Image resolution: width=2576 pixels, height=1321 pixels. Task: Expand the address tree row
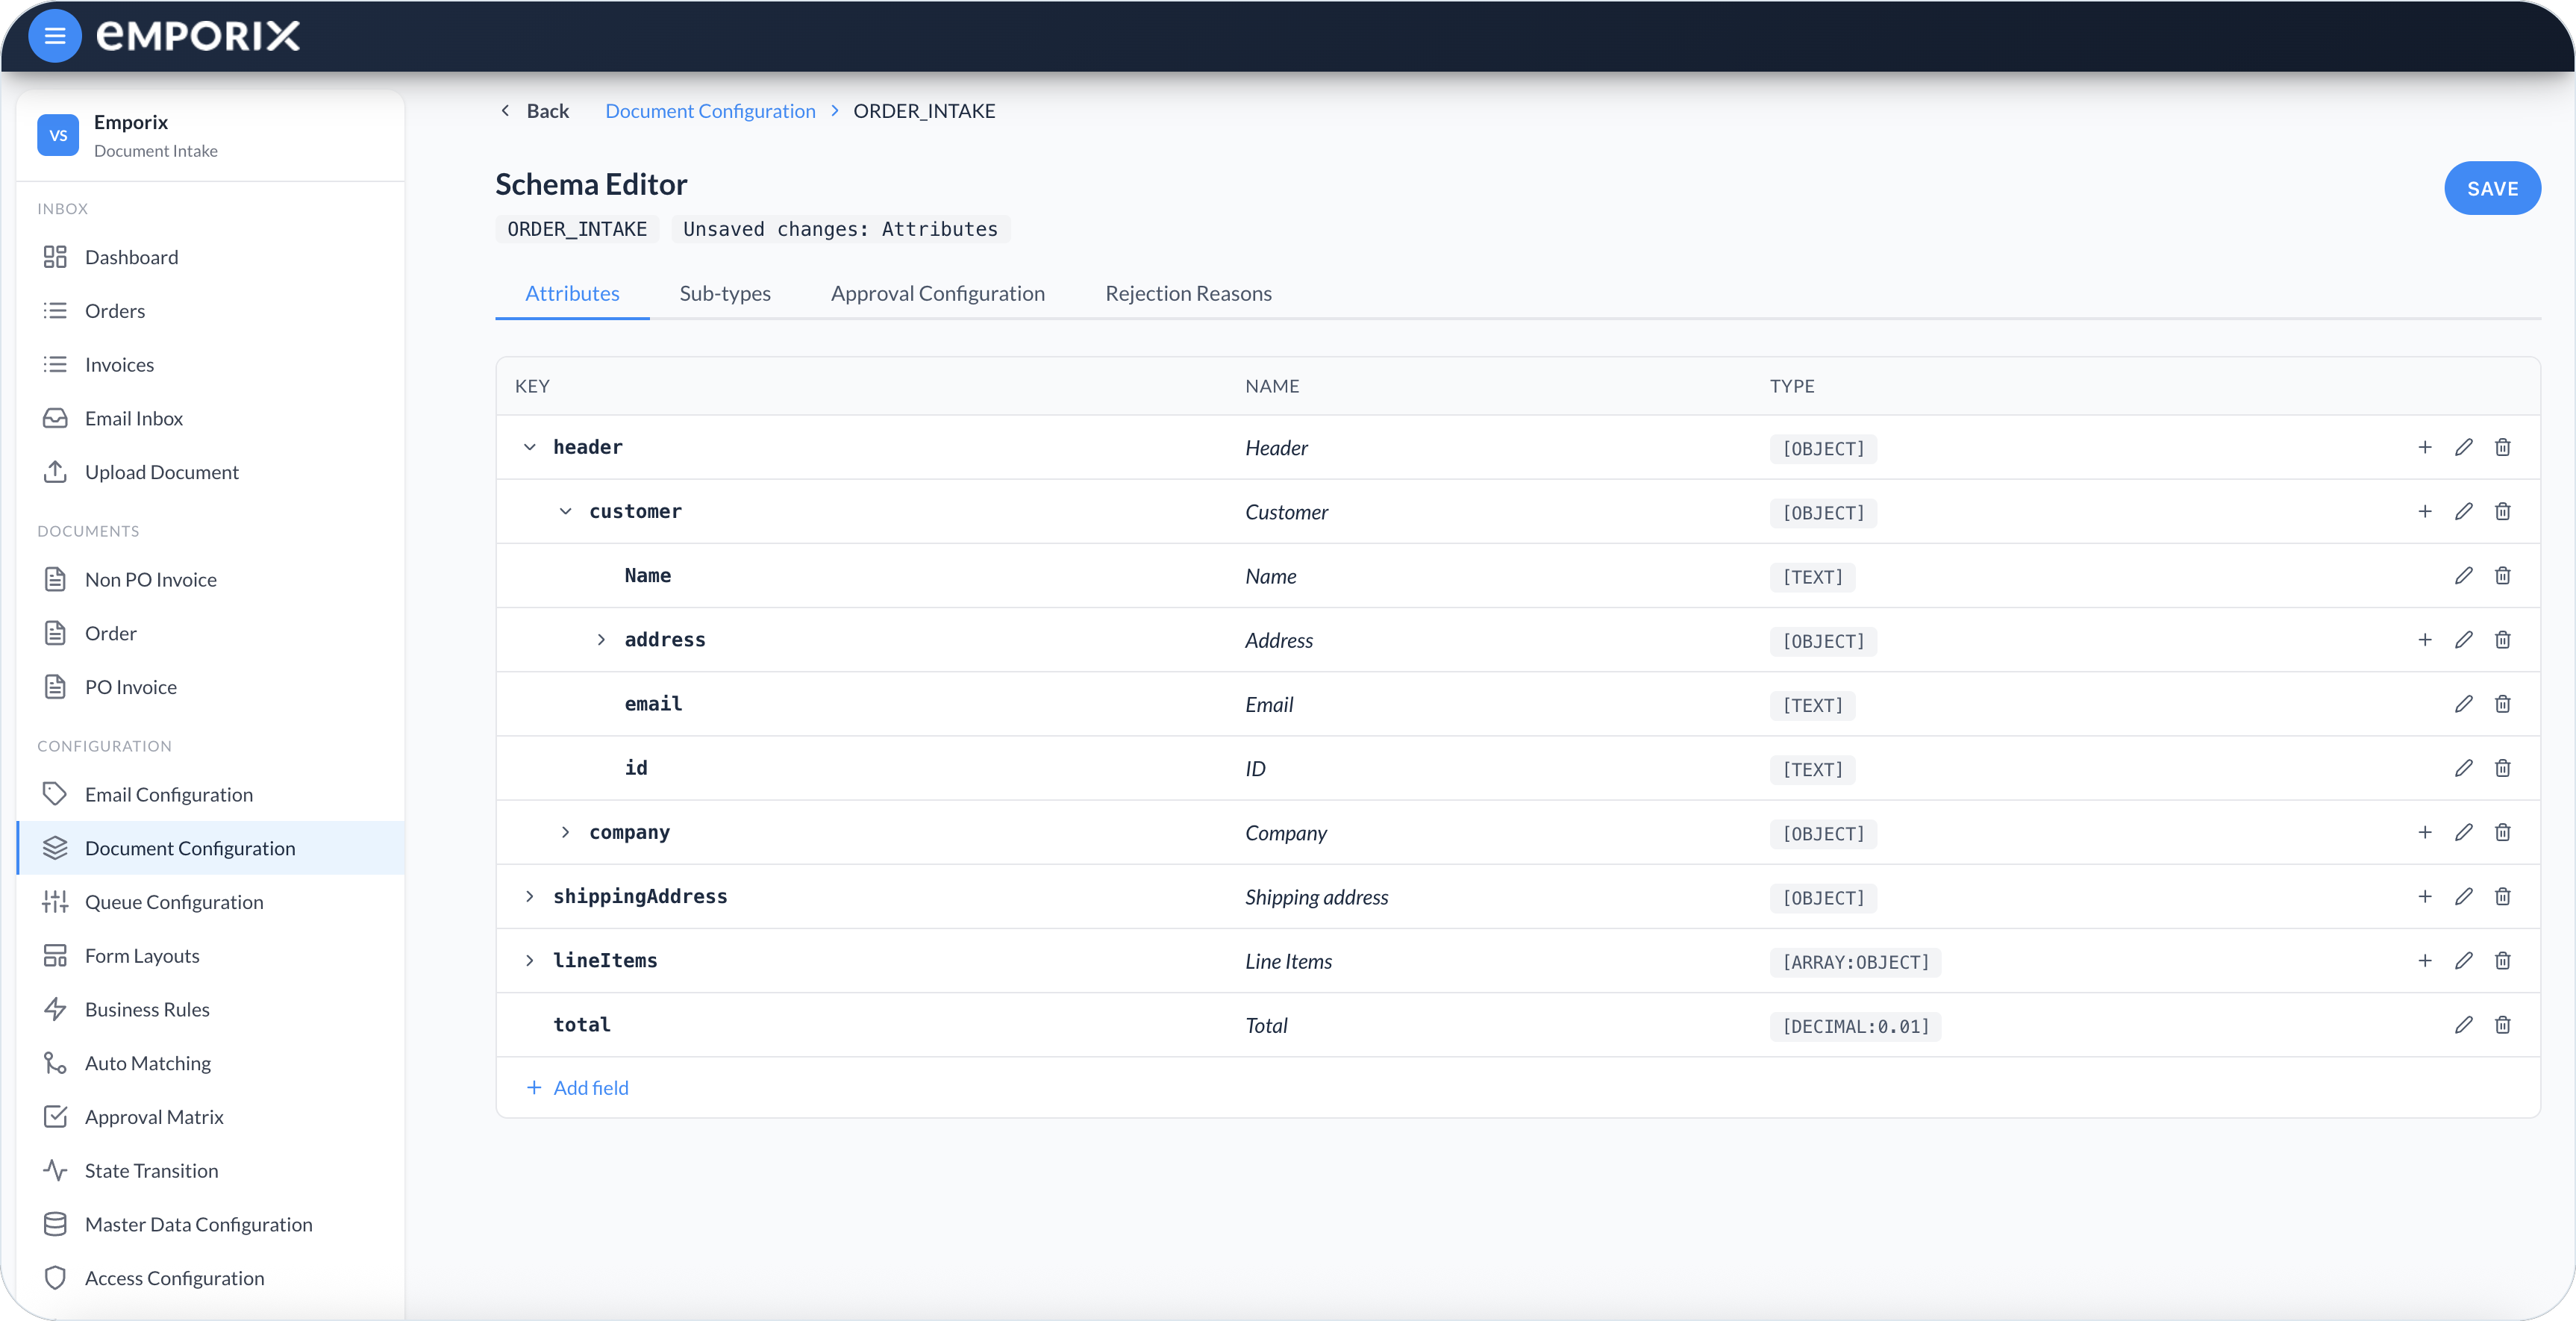[x=601, y=639]
